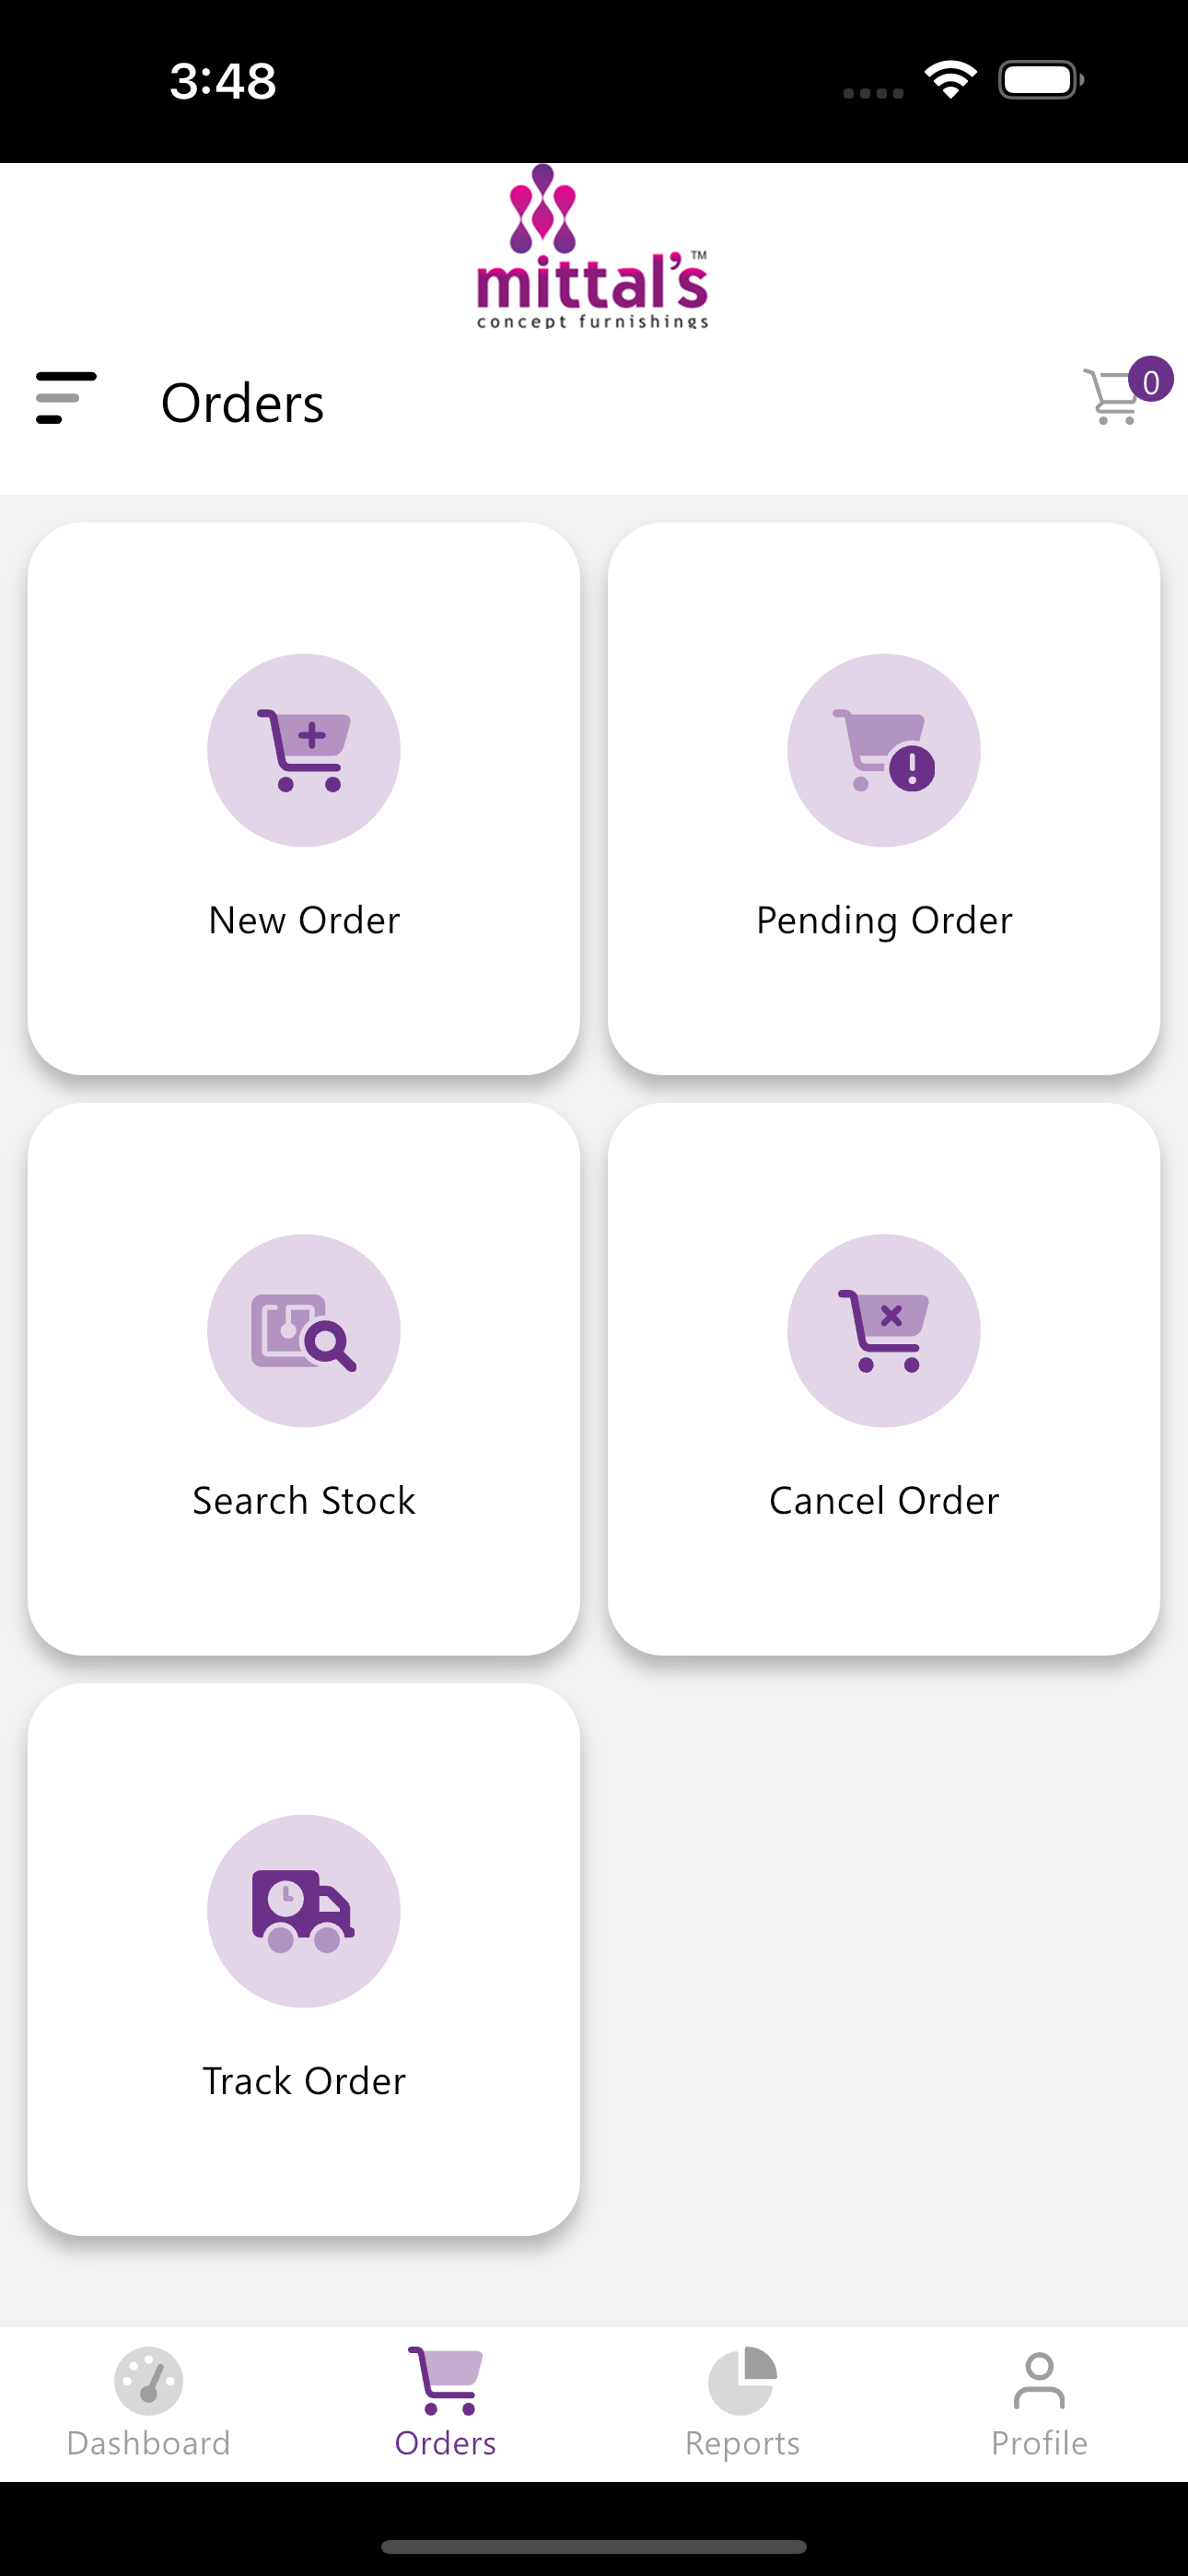1188x2576 pixels.
Task: Switch to the Dashboard tab label
Action: pos(149,2443)
